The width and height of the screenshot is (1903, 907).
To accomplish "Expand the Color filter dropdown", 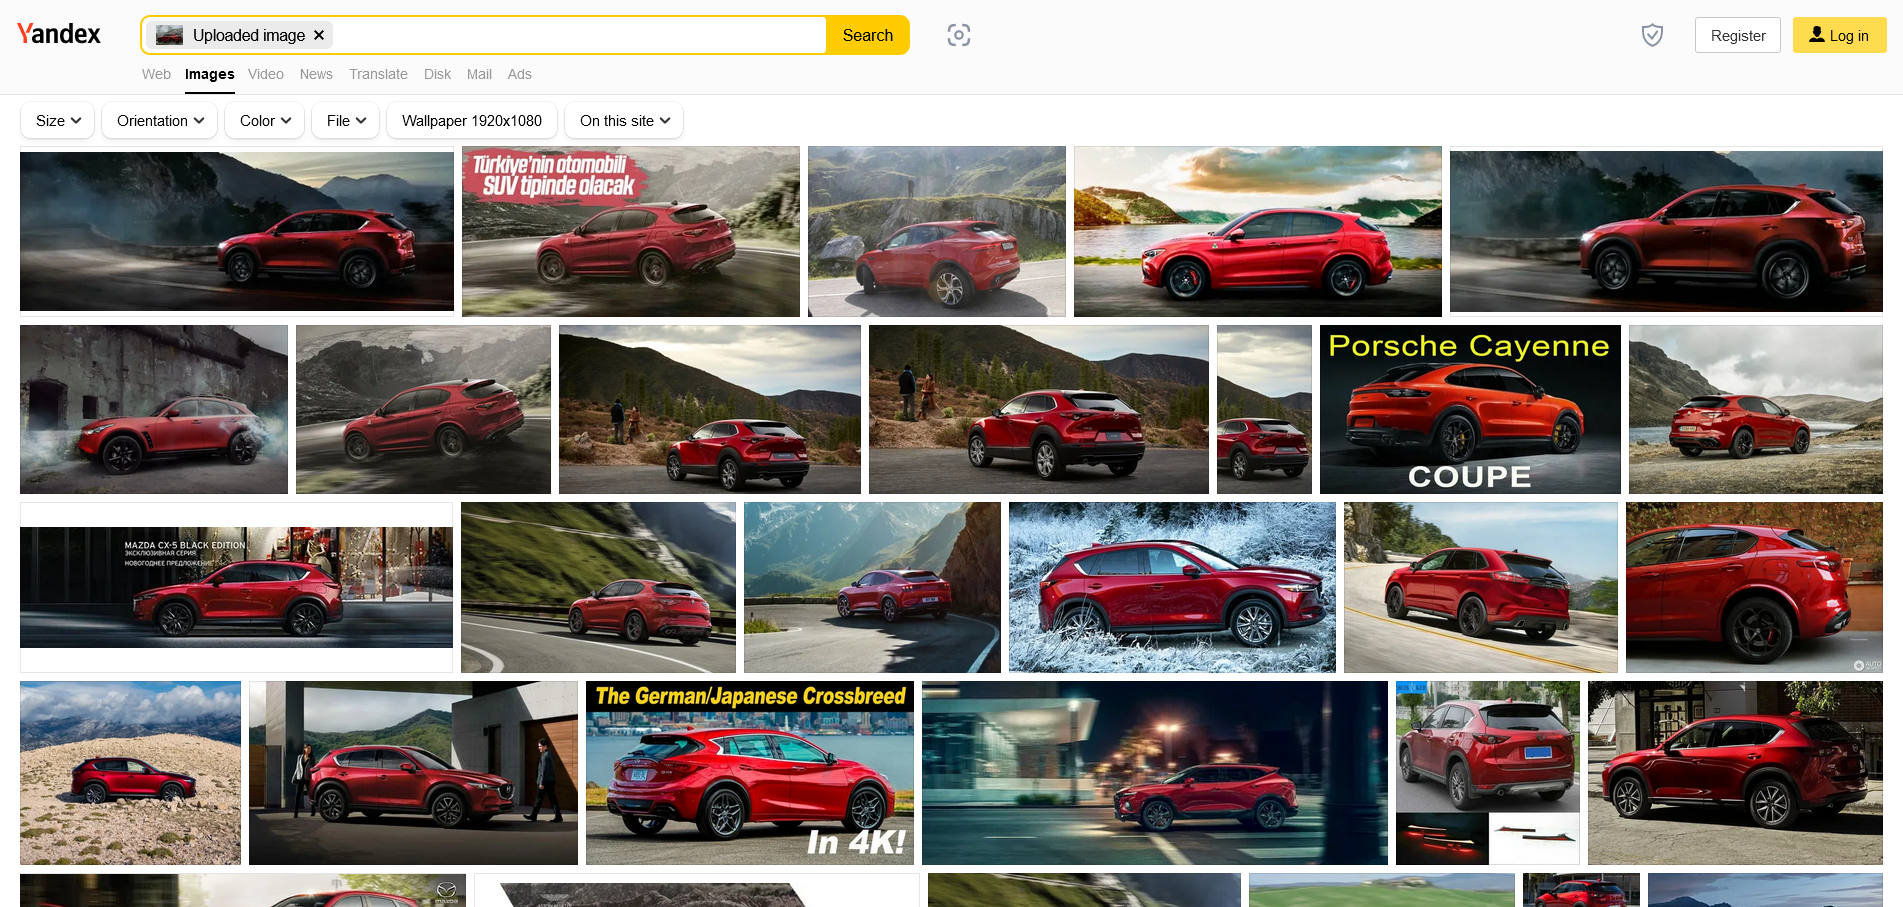I will (x=265, y=121).
